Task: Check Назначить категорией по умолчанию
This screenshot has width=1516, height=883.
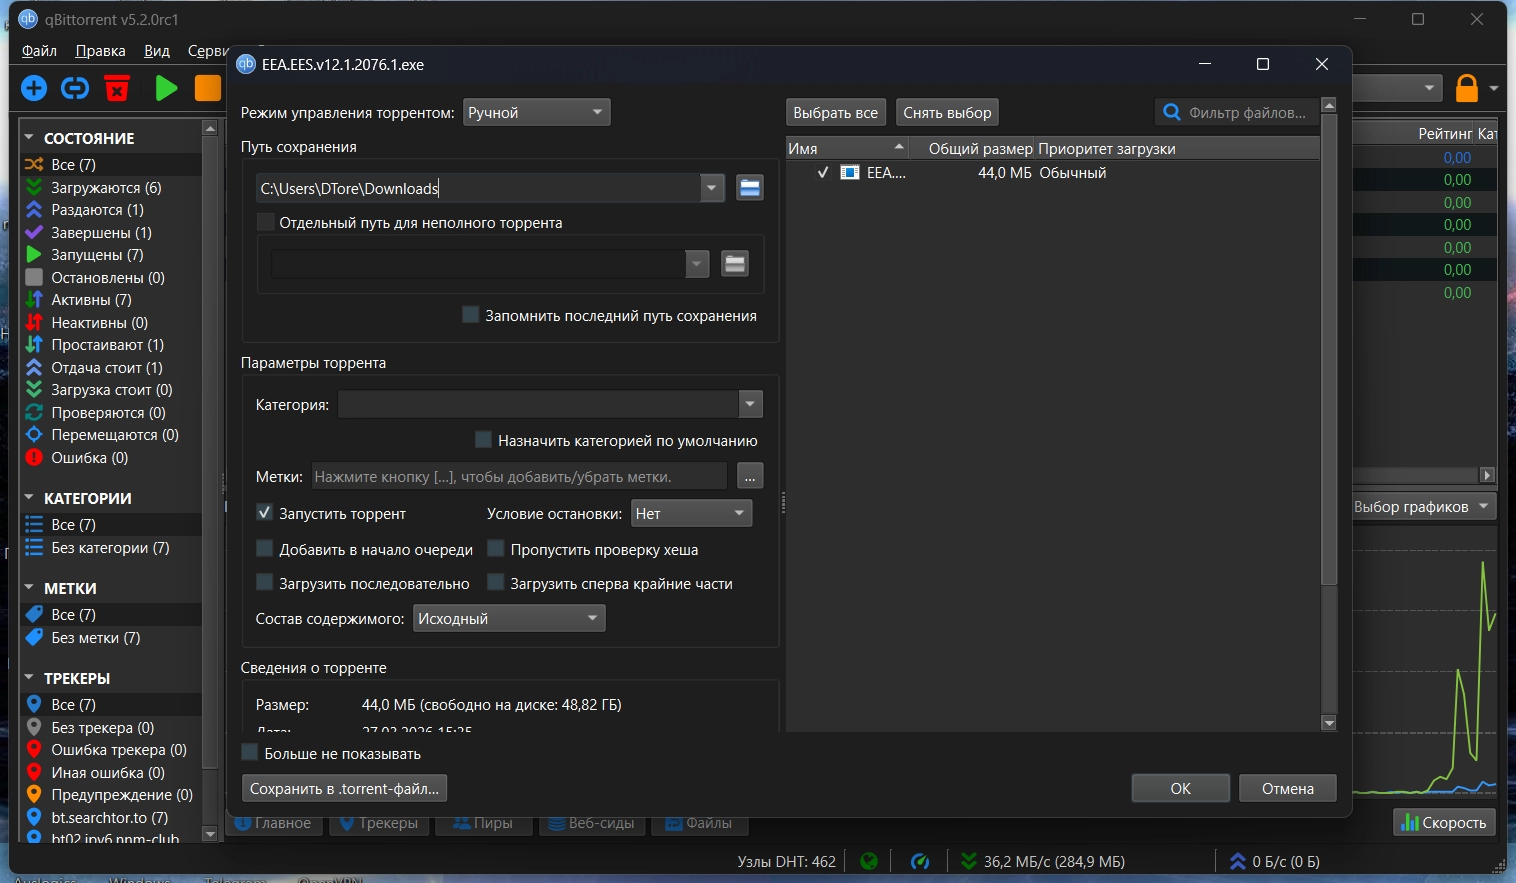Action: [x=484, y=440]
